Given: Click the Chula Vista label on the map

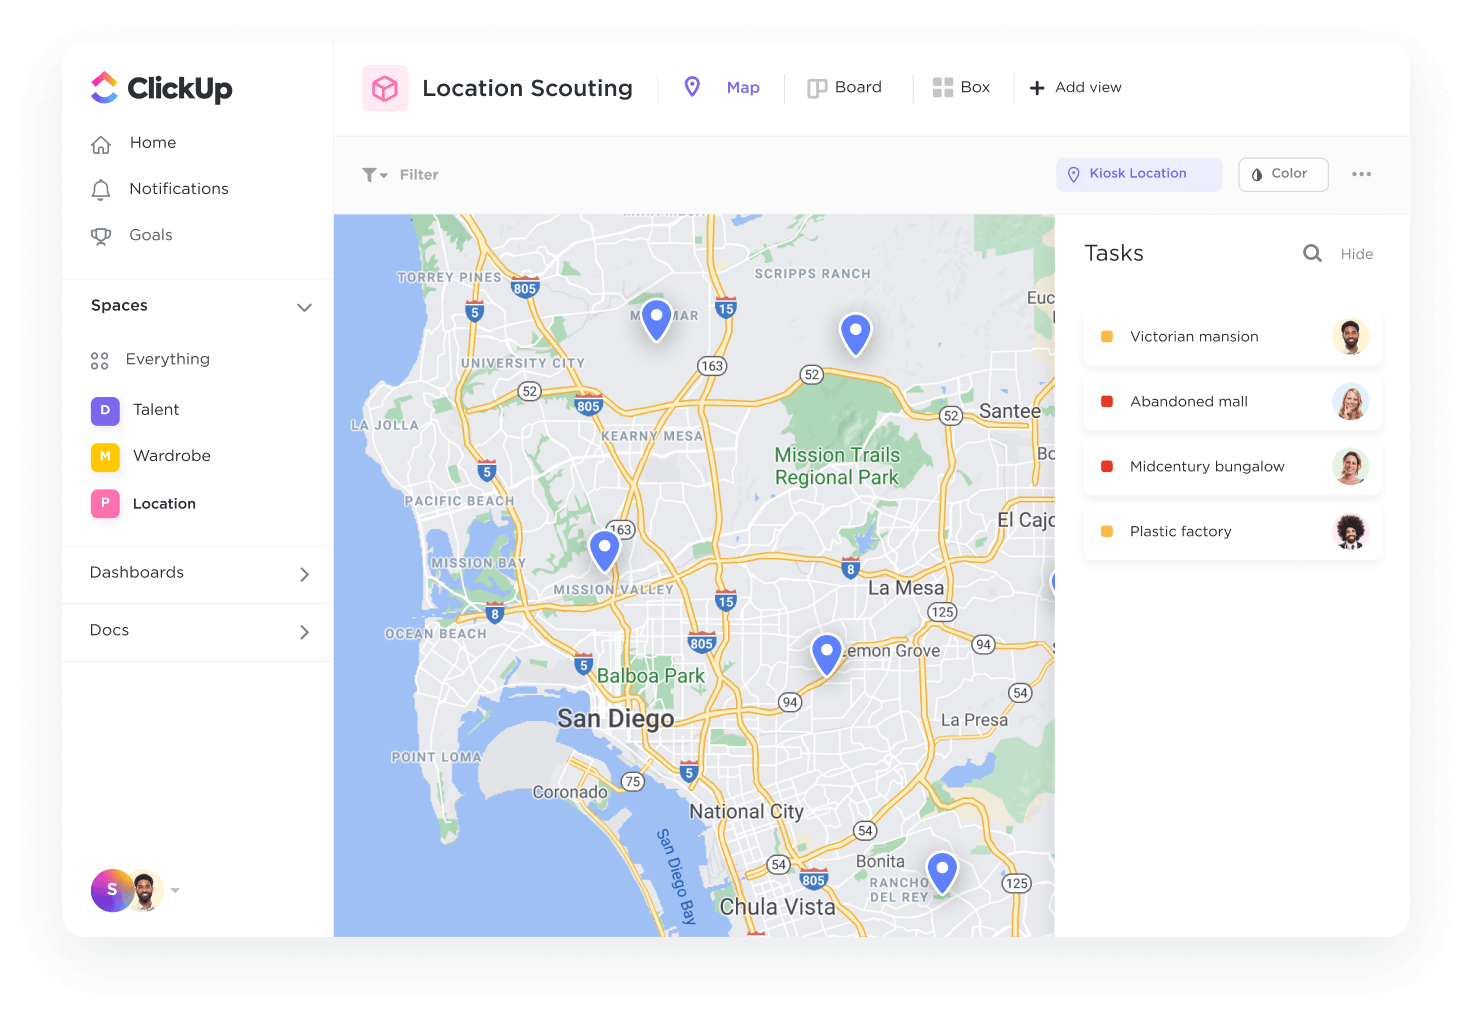Looking at the screenshot, I should pyautogui.click(x=778, y=907).
